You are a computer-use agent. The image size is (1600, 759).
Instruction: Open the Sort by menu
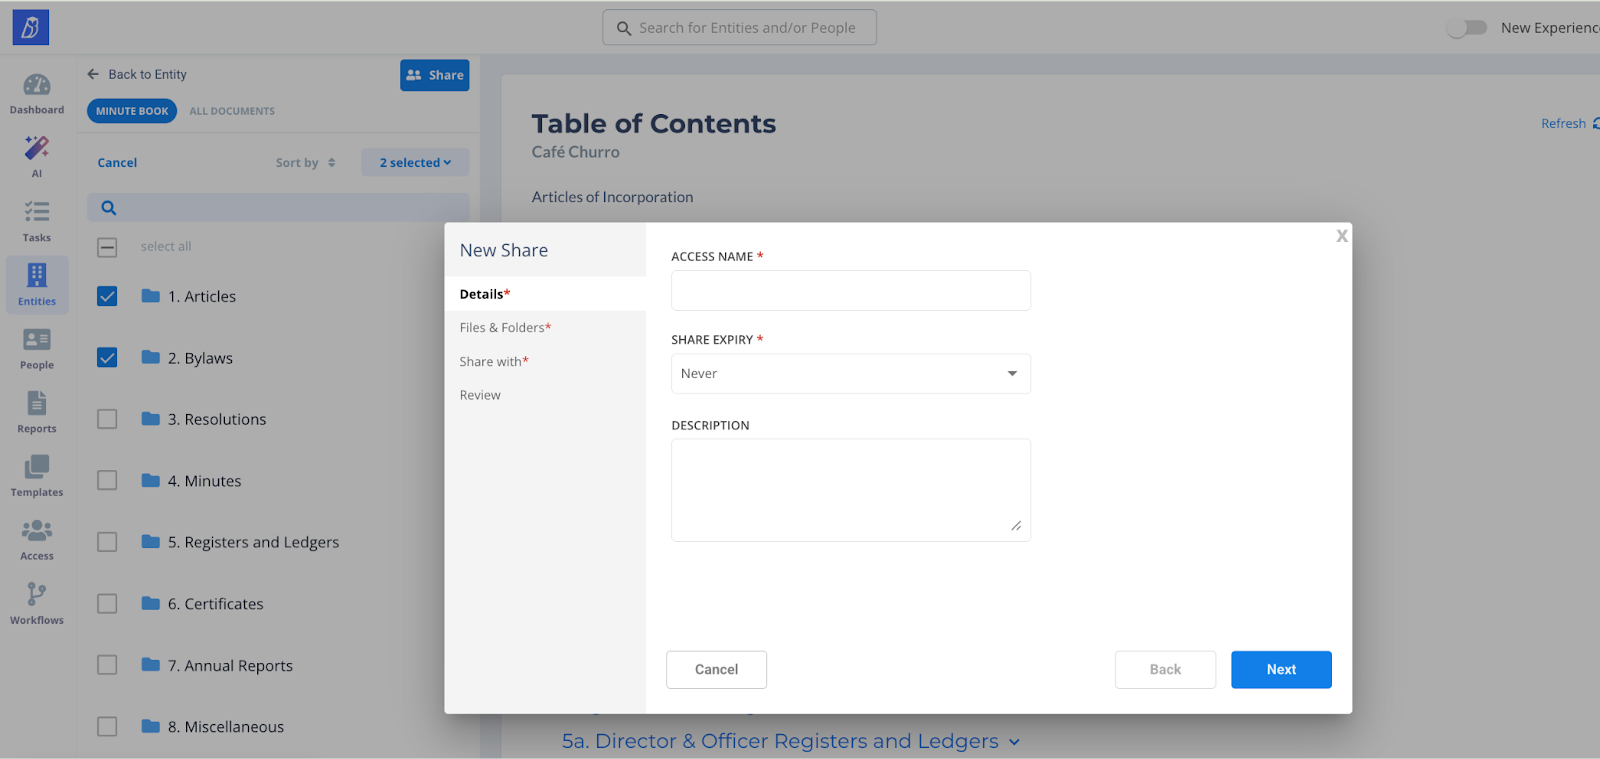tap(305, 163)
